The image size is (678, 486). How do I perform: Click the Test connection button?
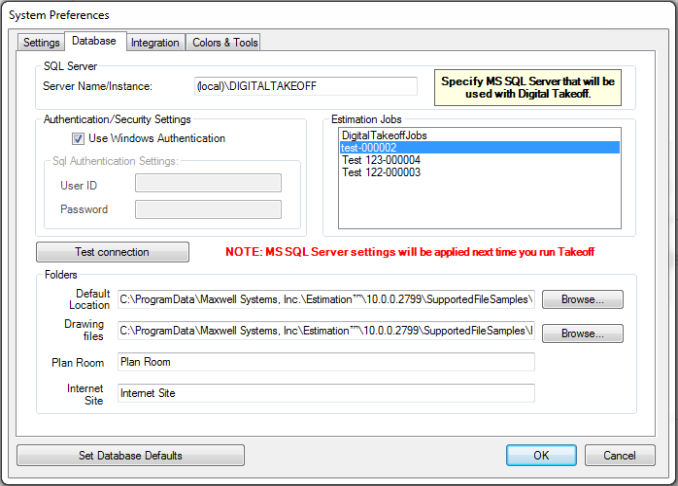click(x=112, y=252)
